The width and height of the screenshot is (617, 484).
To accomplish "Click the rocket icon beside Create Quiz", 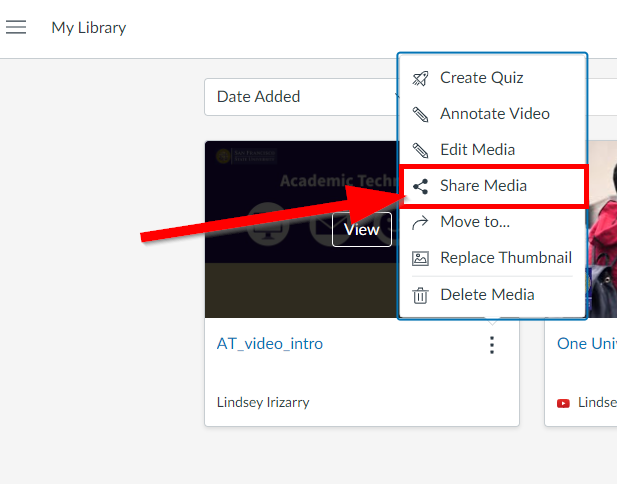I will click(x=420, y=78).
